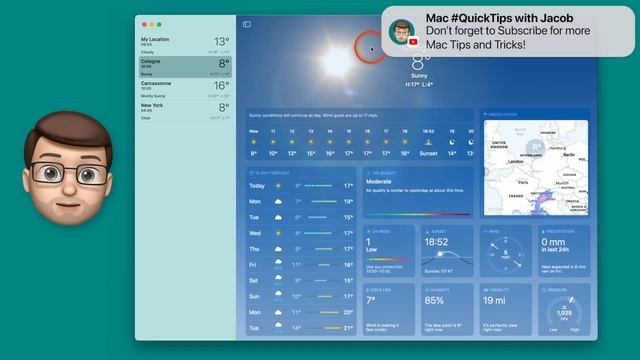Toggle the sidebar with the toolbar icon
Image resolution: width=640 pixels, height=360 pixels.
coord(247,24)
